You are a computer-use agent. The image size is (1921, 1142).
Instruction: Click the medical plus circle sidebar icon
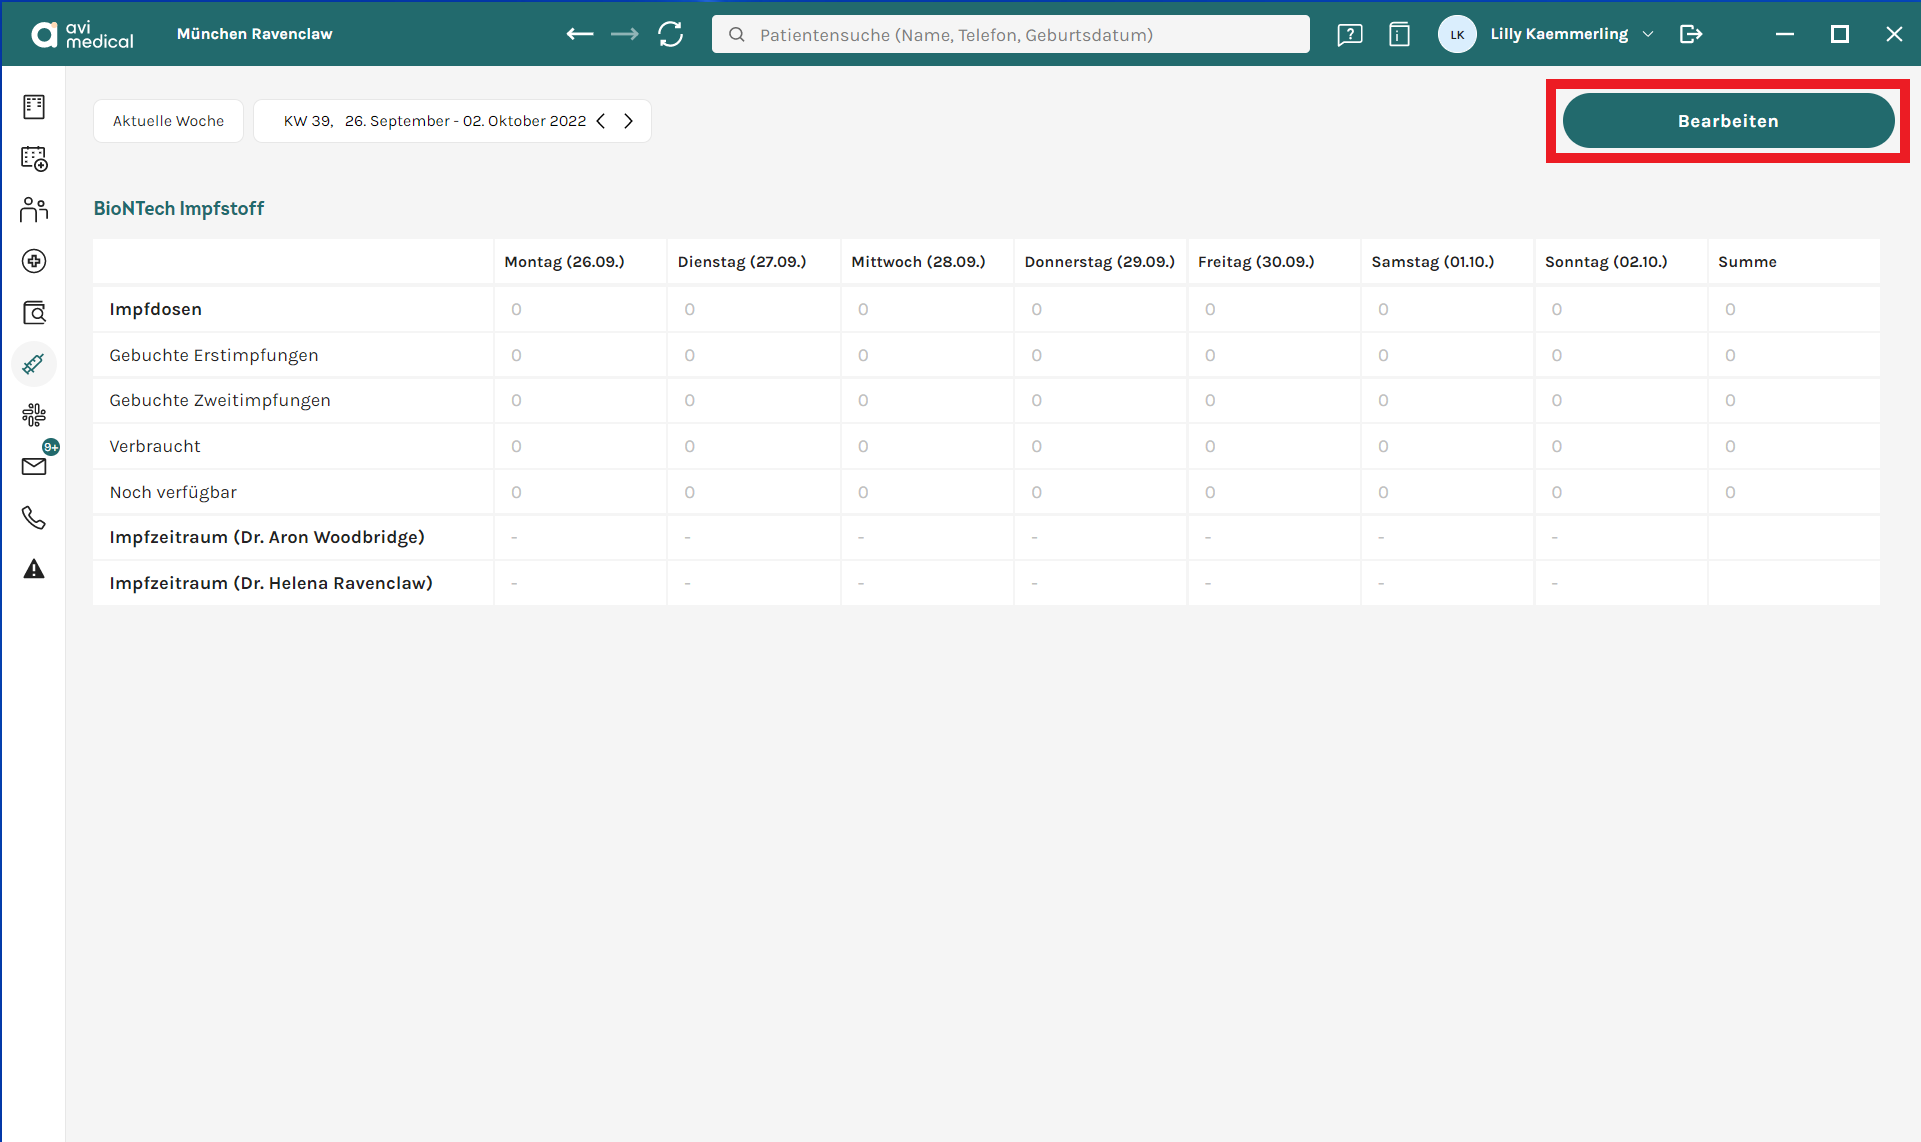pyautogui.click(x=34, y=261)
